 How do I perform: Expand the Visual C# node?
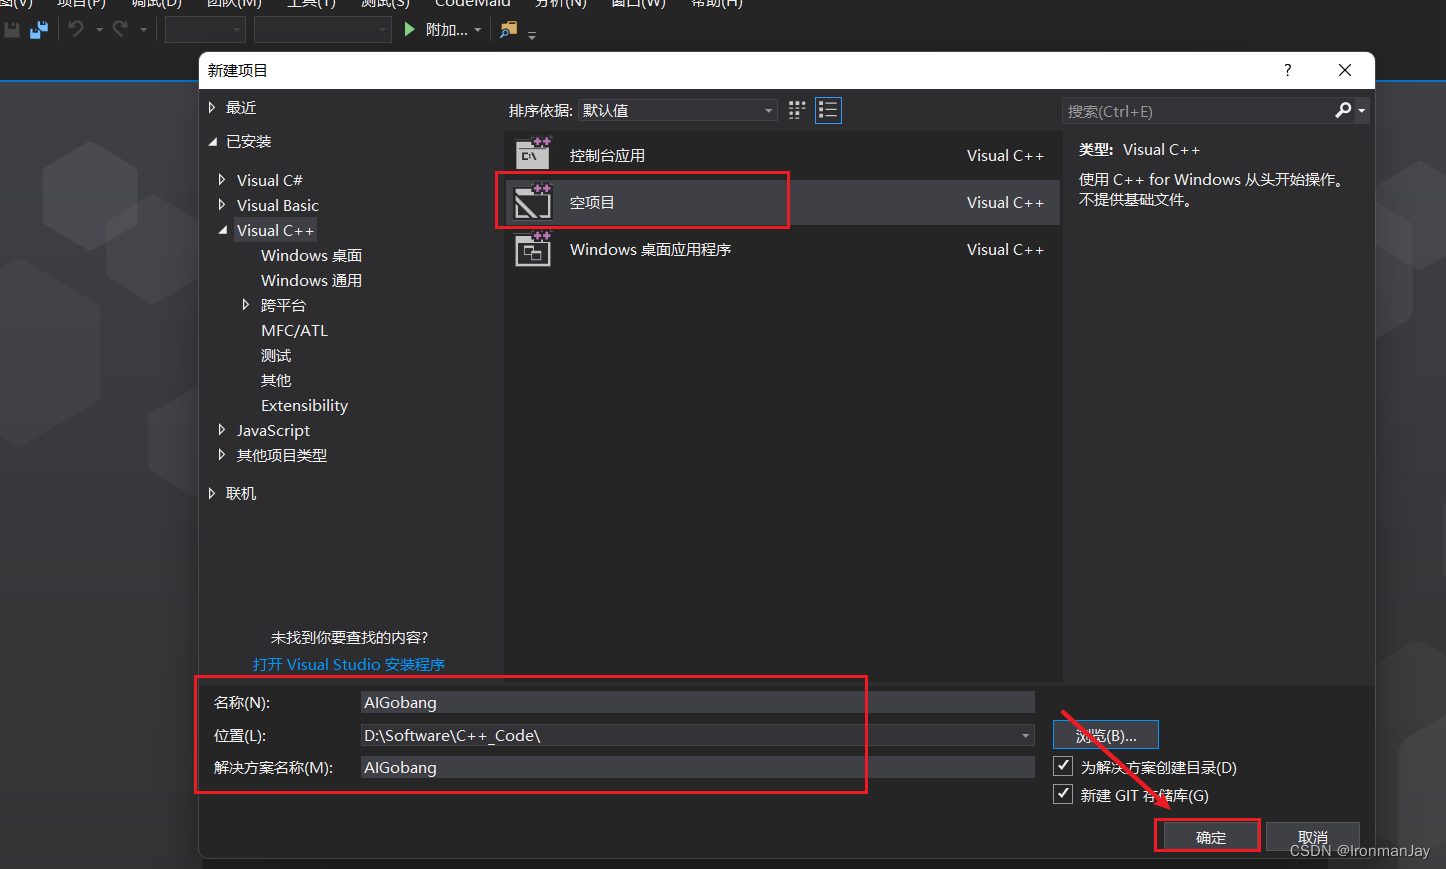pyautogui.click(x=222, y=180)
